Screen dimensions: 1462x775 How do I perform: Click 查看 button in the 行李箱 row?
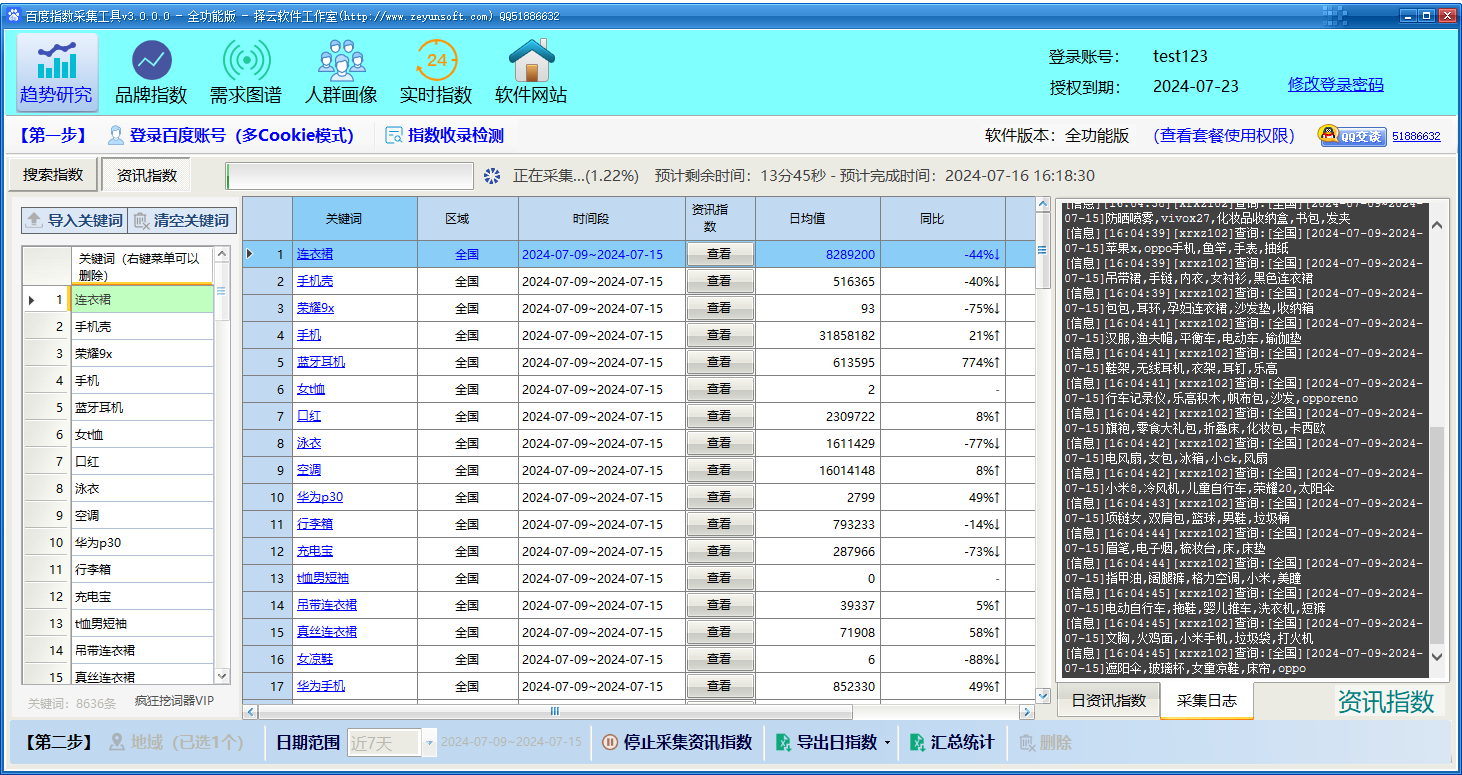[719, 524]
